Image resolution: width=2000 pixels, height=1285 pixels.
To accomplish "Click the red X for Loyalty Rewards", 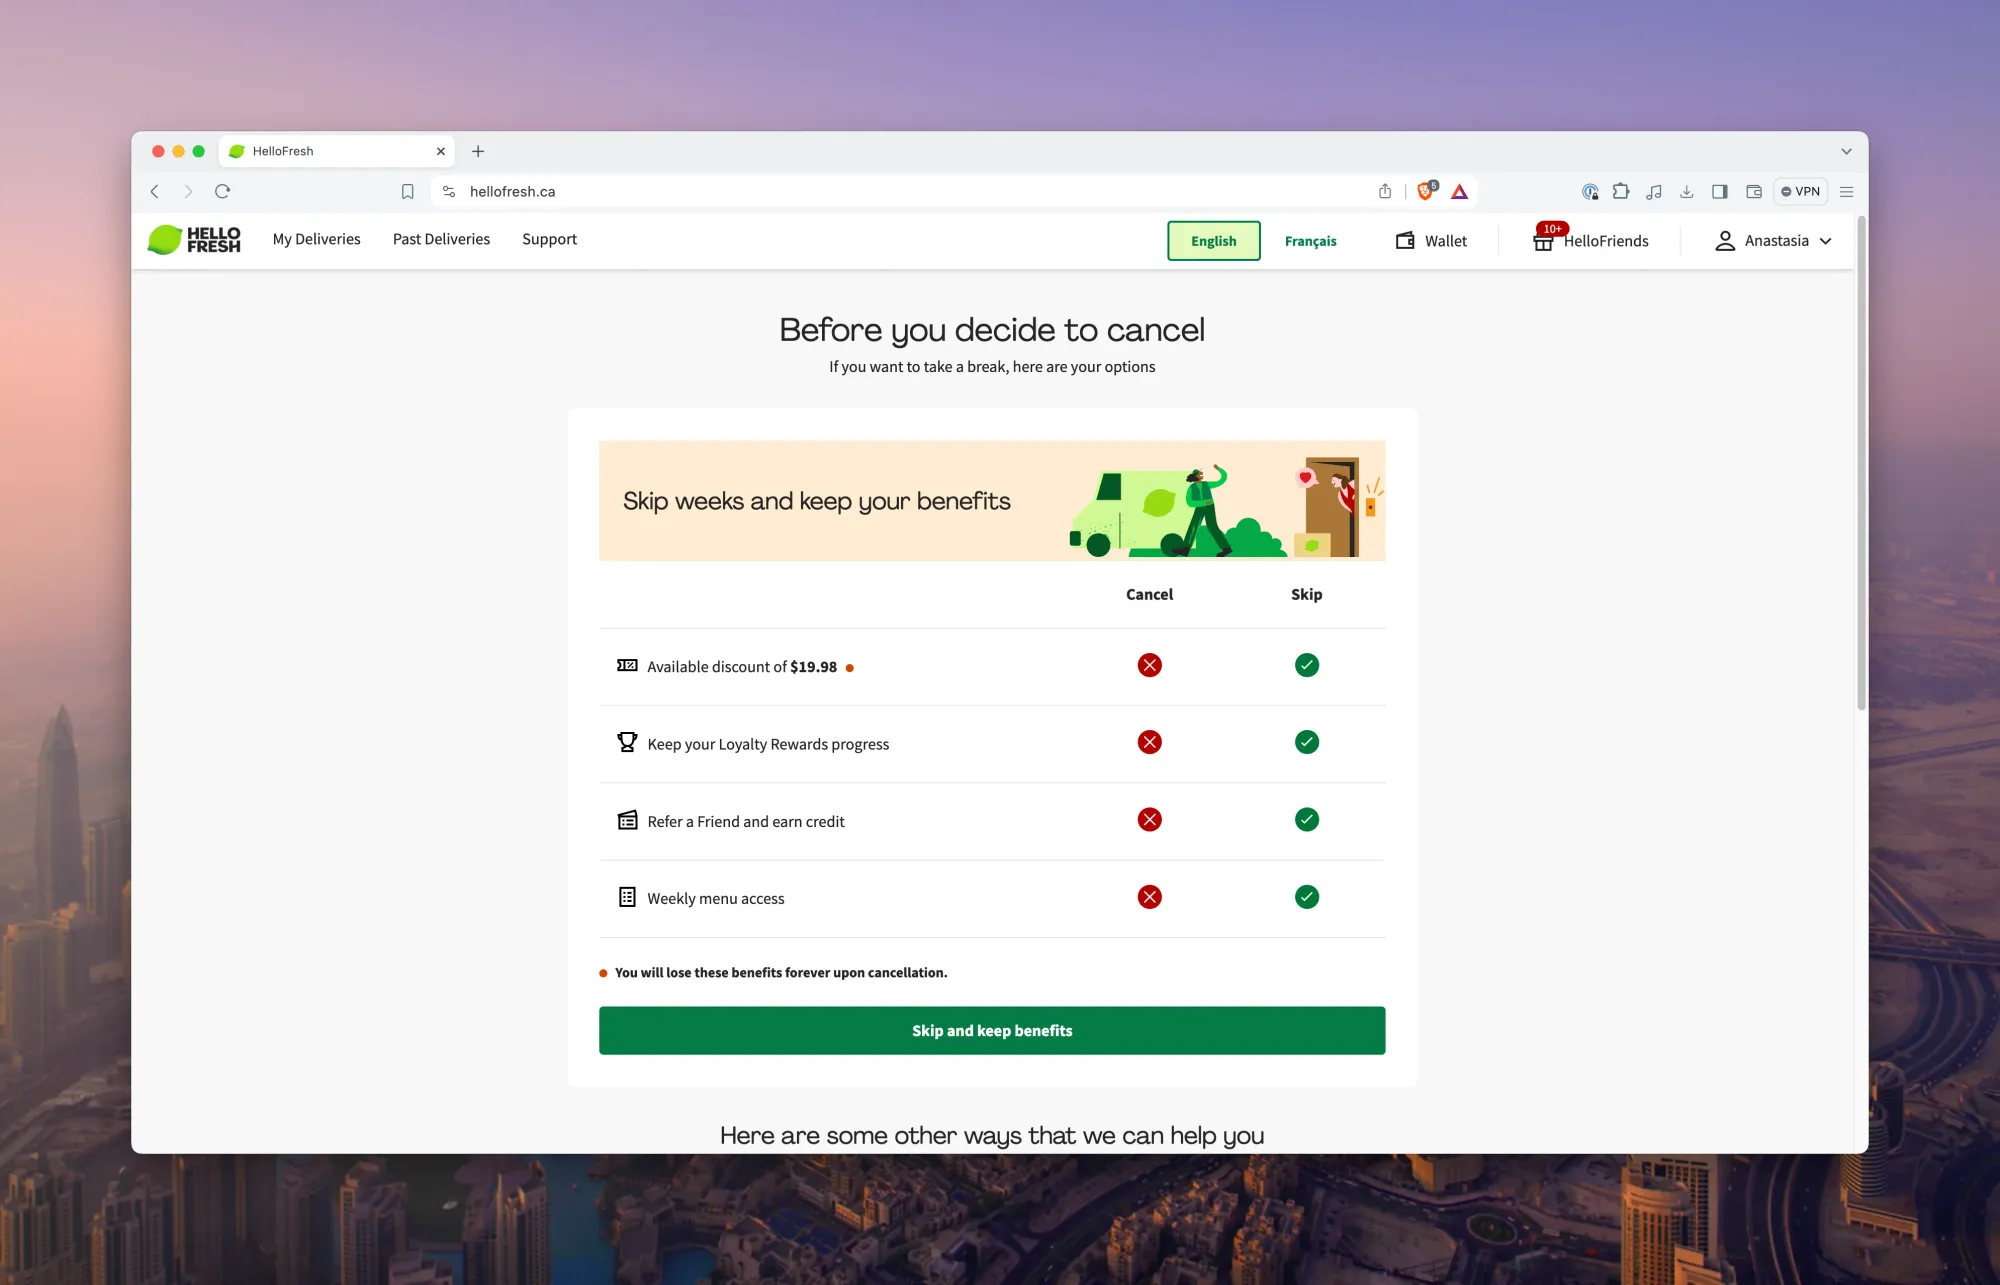I will 1150,742.
